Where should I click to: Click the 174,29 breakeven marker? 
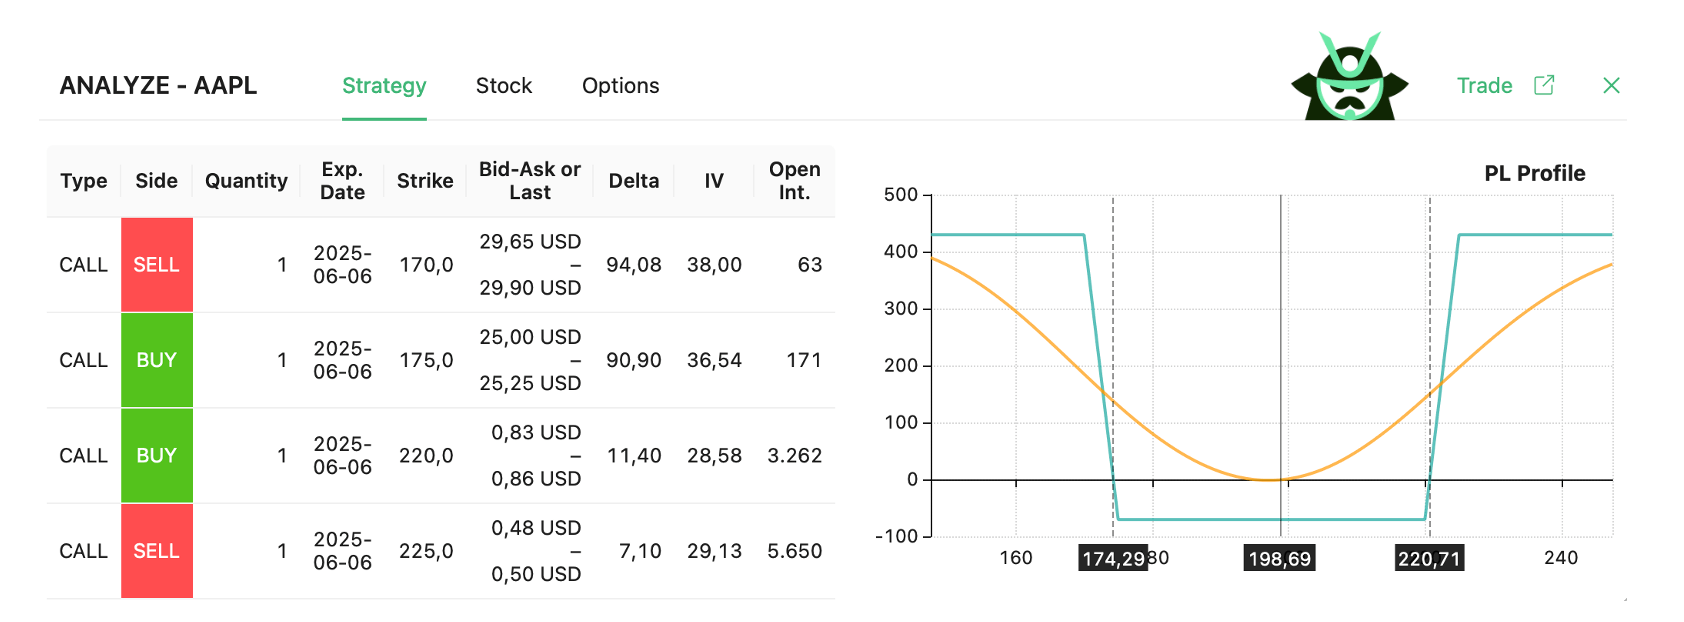click(x=1113, y=558)
